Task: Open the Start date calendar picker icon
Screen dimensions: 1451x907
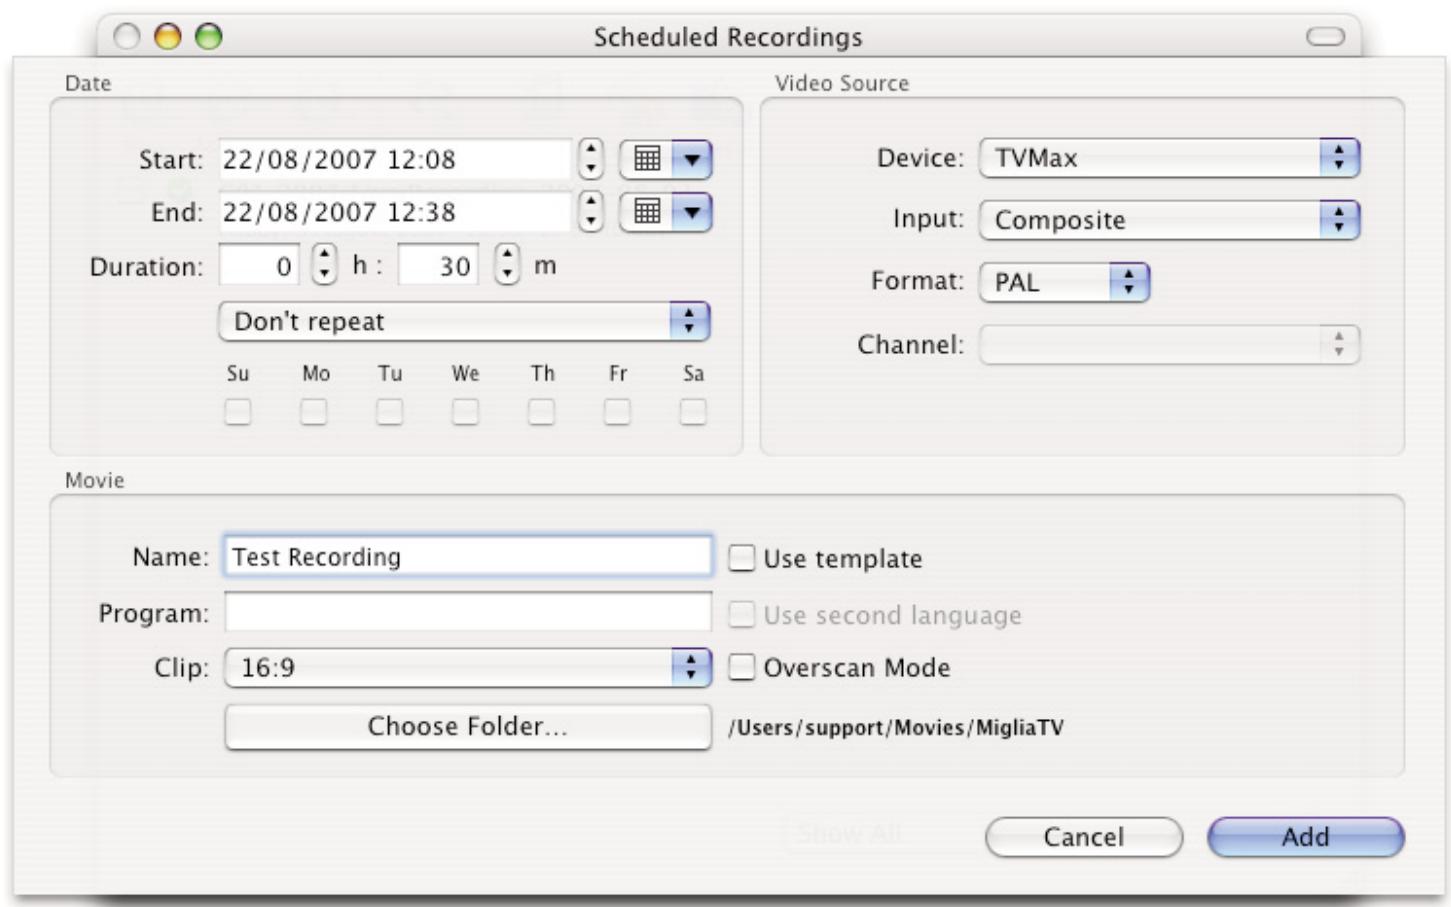Action: click(x=647, y=159)
